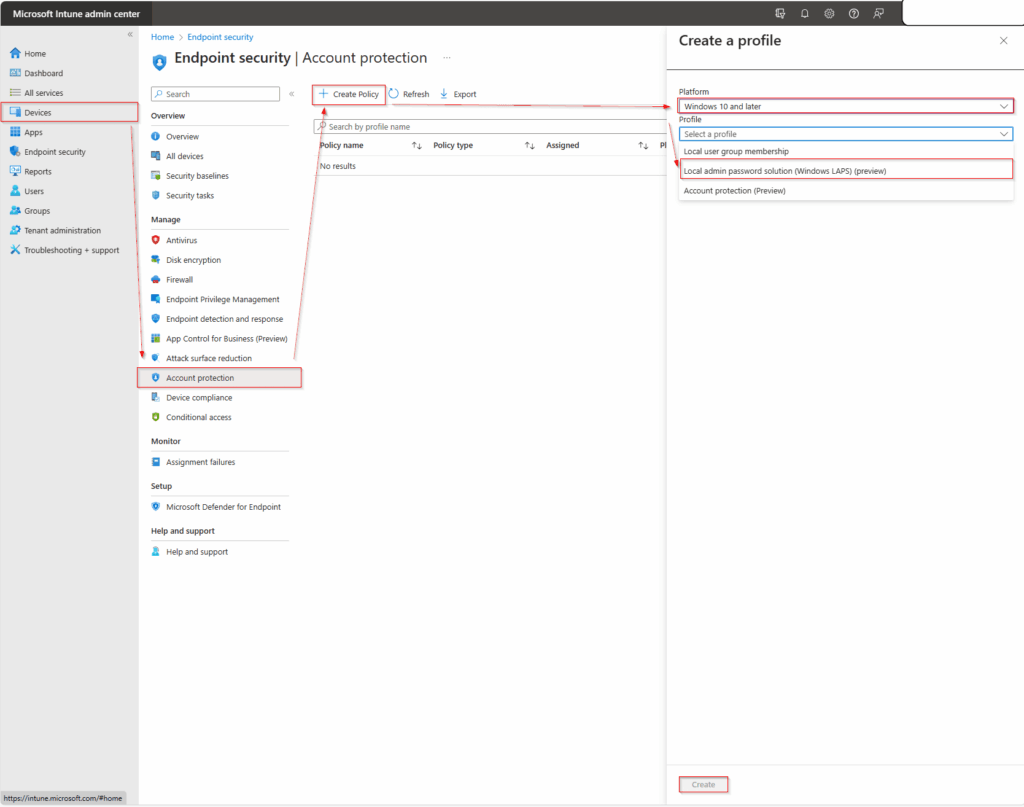This screenshot has width=1024, height=807.
Task: Click the Refresh icon in toolbar
Action: pyautogui.click(x=394, y=94)
